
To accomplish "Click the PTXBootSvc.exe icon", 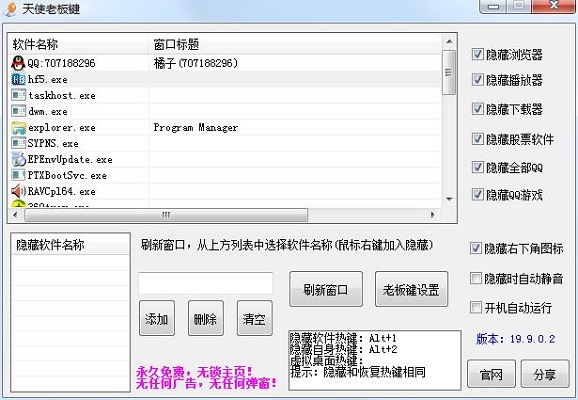I will coord(18,175).
